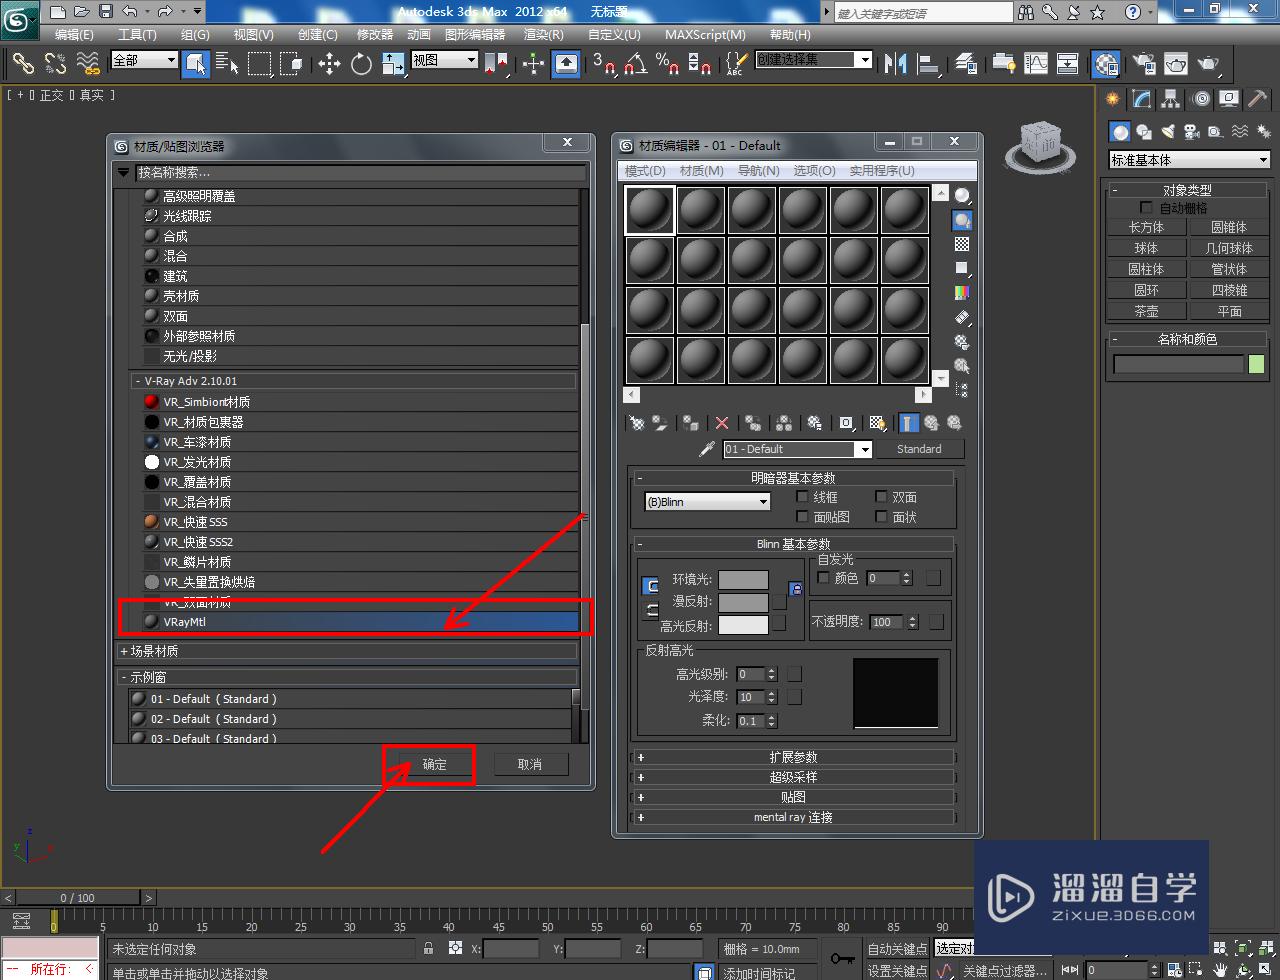1280x980 pixels.
Task: Open the 渲染(R) main menu
Action: coord(543,34)
